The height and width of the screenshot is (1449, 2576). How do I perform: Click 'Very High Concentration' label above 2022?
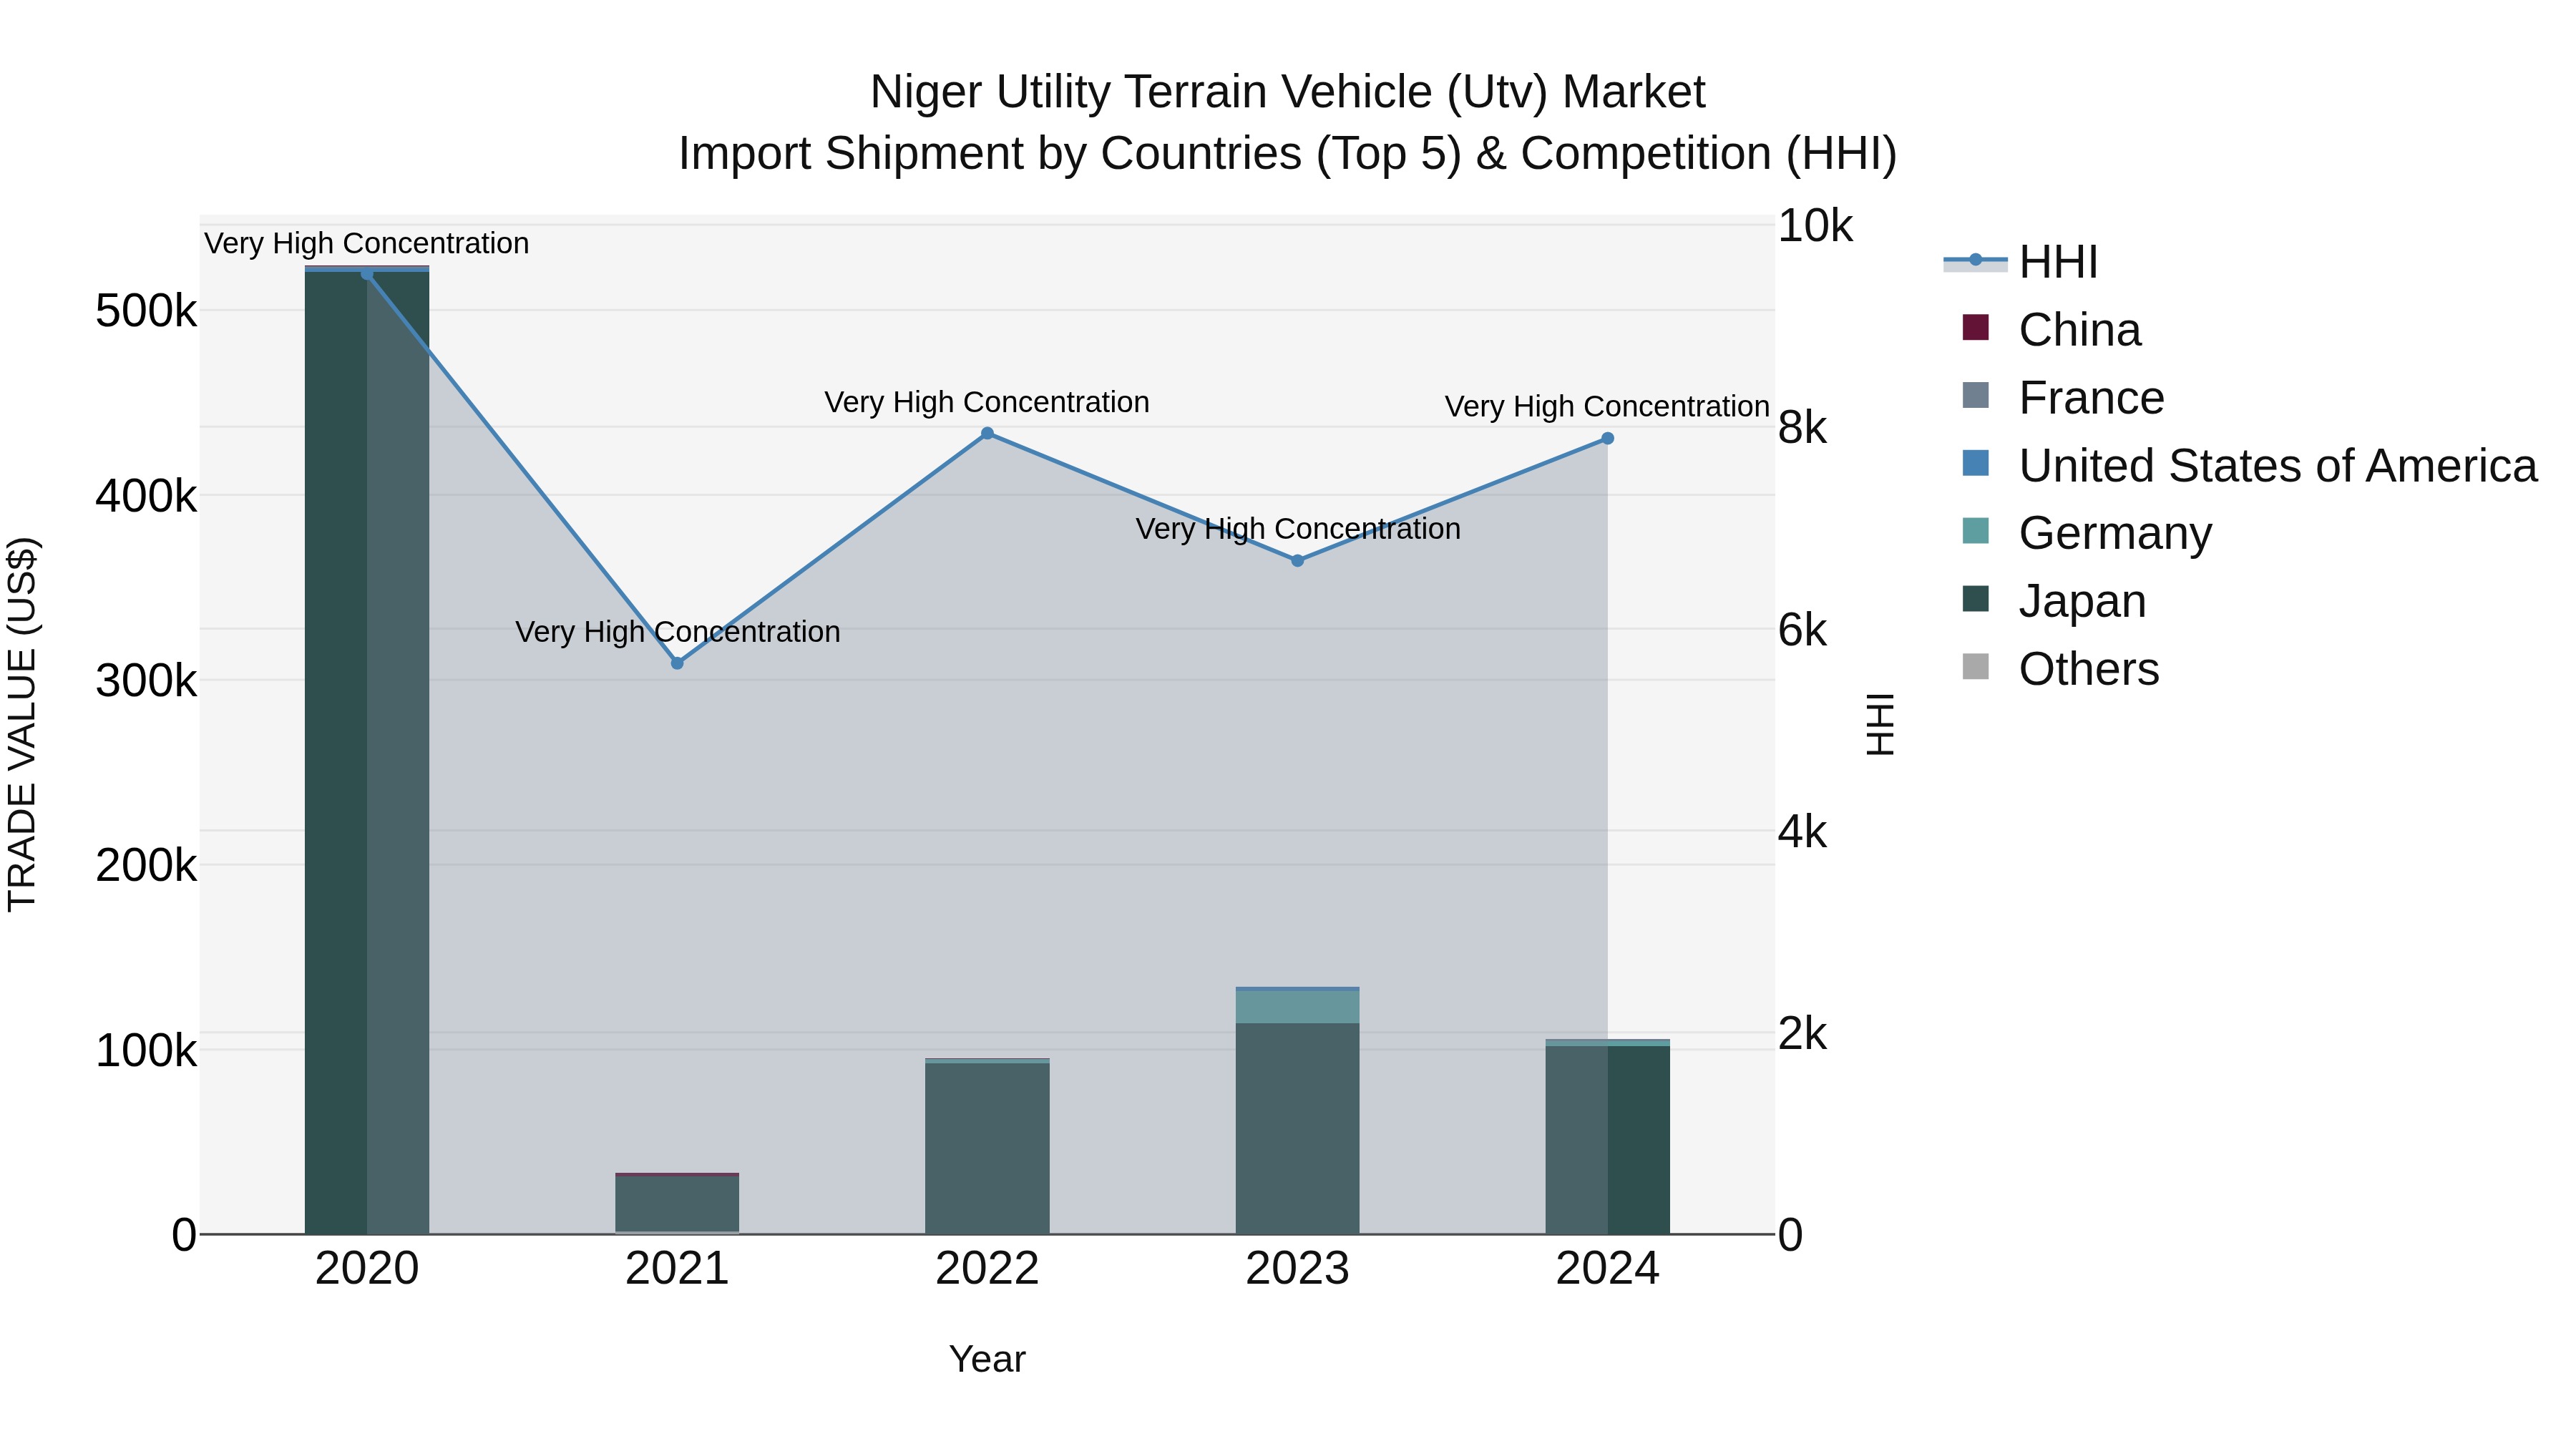[x=987, y=402]
